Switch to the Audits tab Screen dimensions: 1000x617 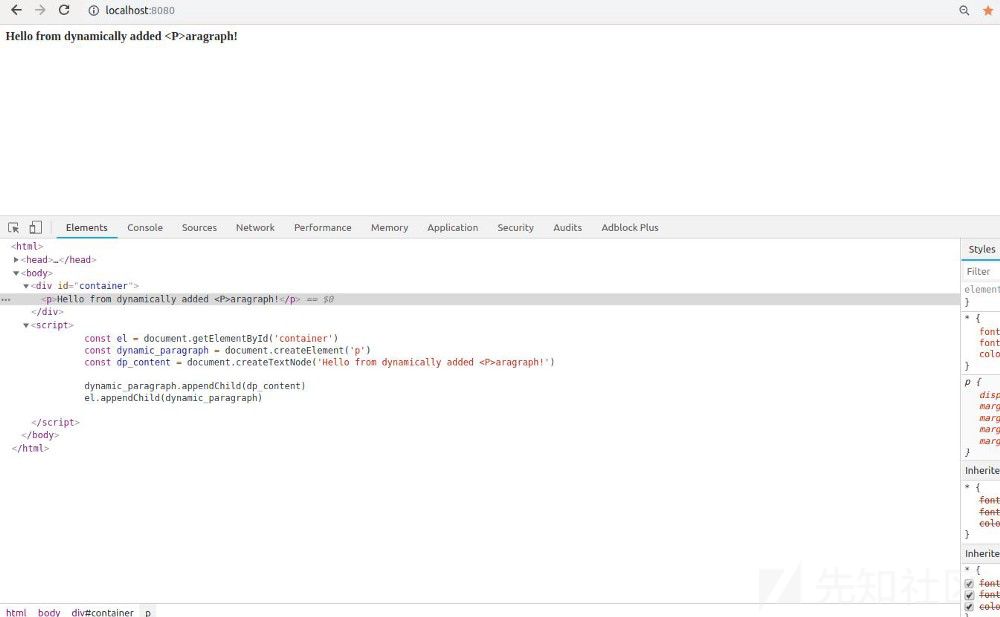click(568, 227)
